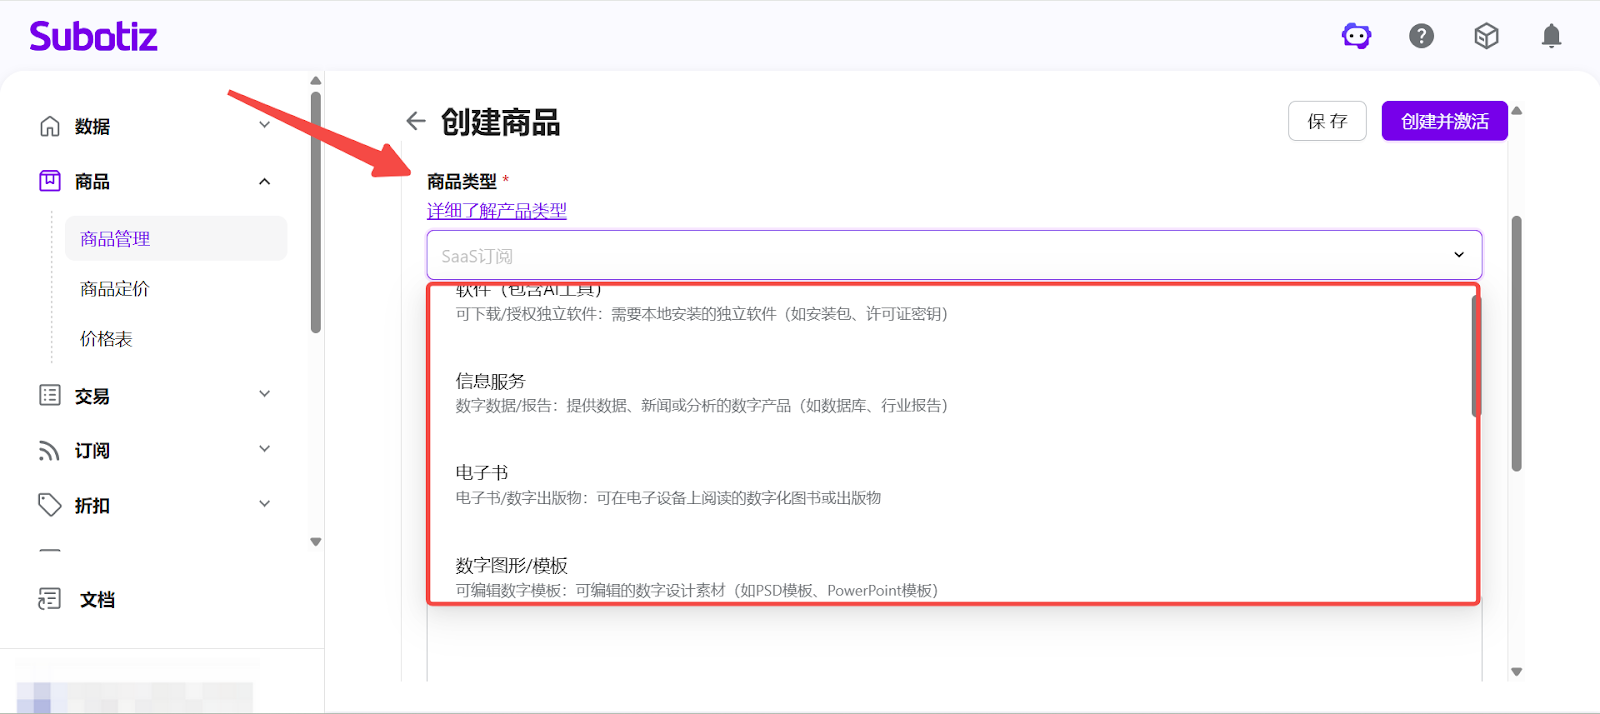Open 价格表 in the sidebar

(106, 339)
